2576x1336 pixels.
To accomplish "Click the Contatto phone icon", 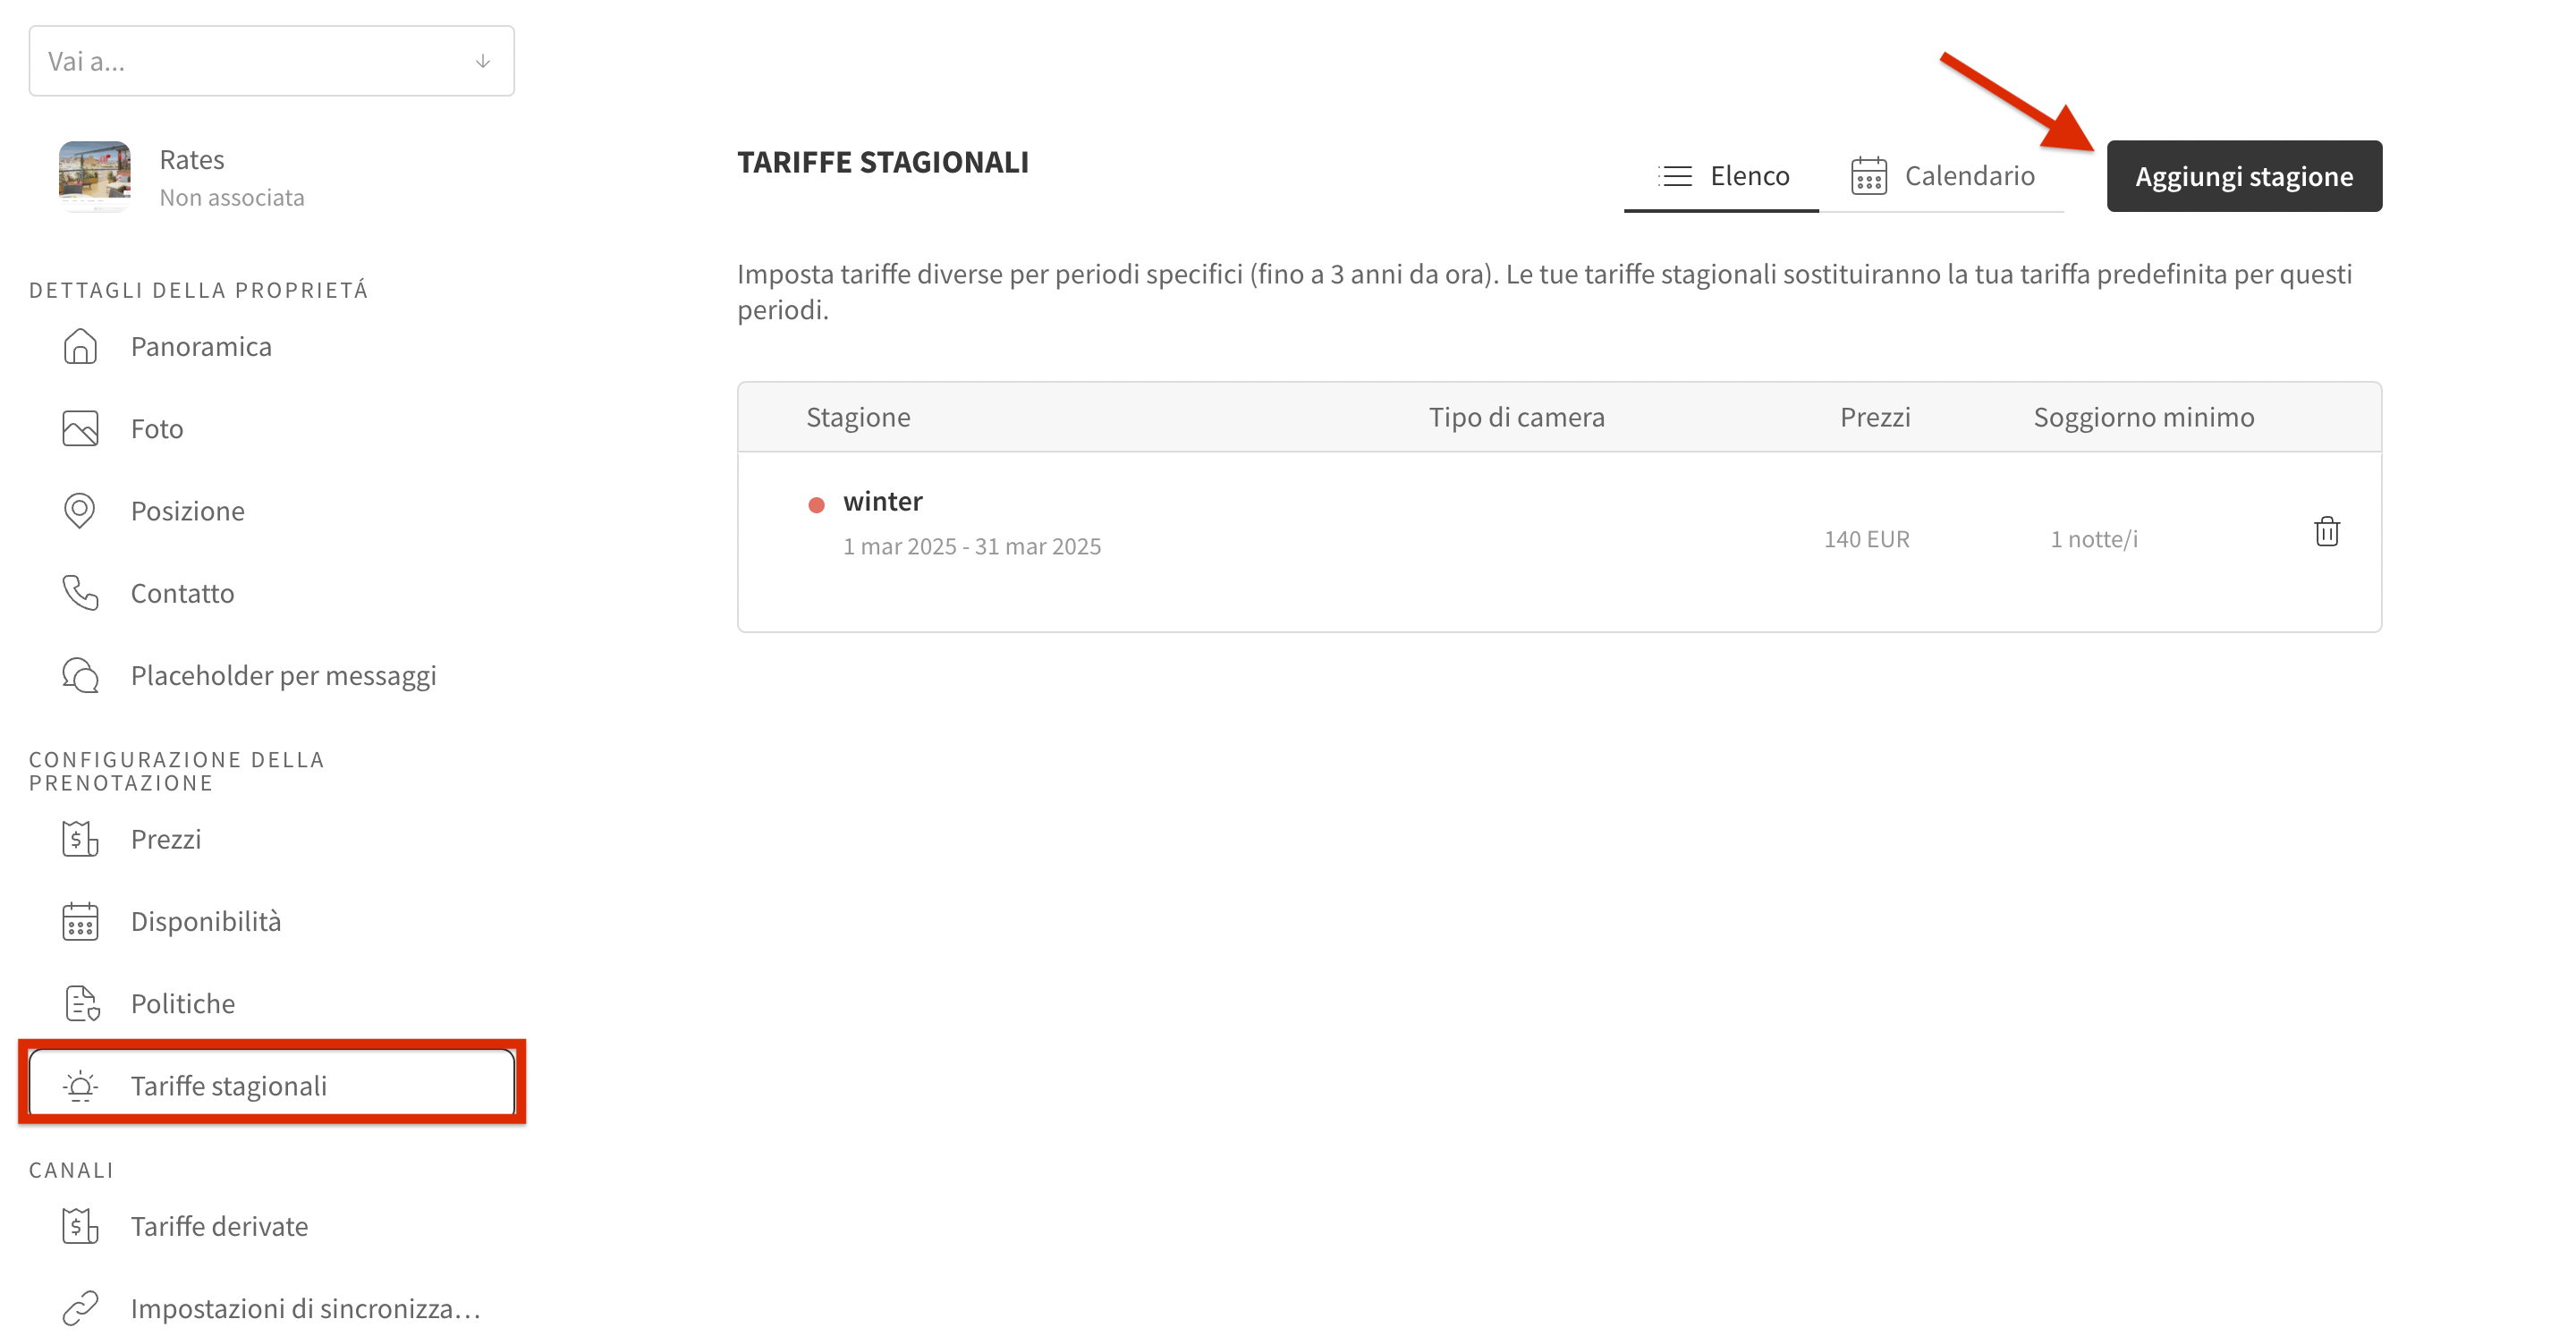I will coord(80,593).
